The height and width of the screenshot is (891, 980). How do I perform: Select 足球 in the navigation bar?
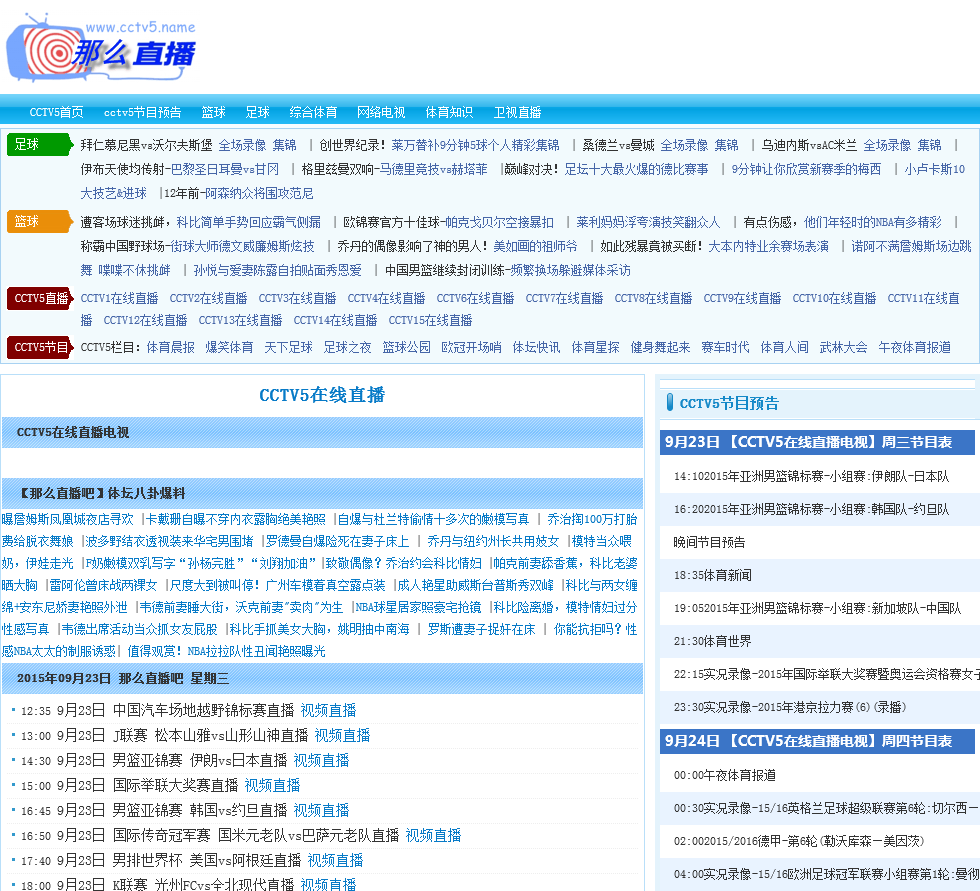[258, 112]
